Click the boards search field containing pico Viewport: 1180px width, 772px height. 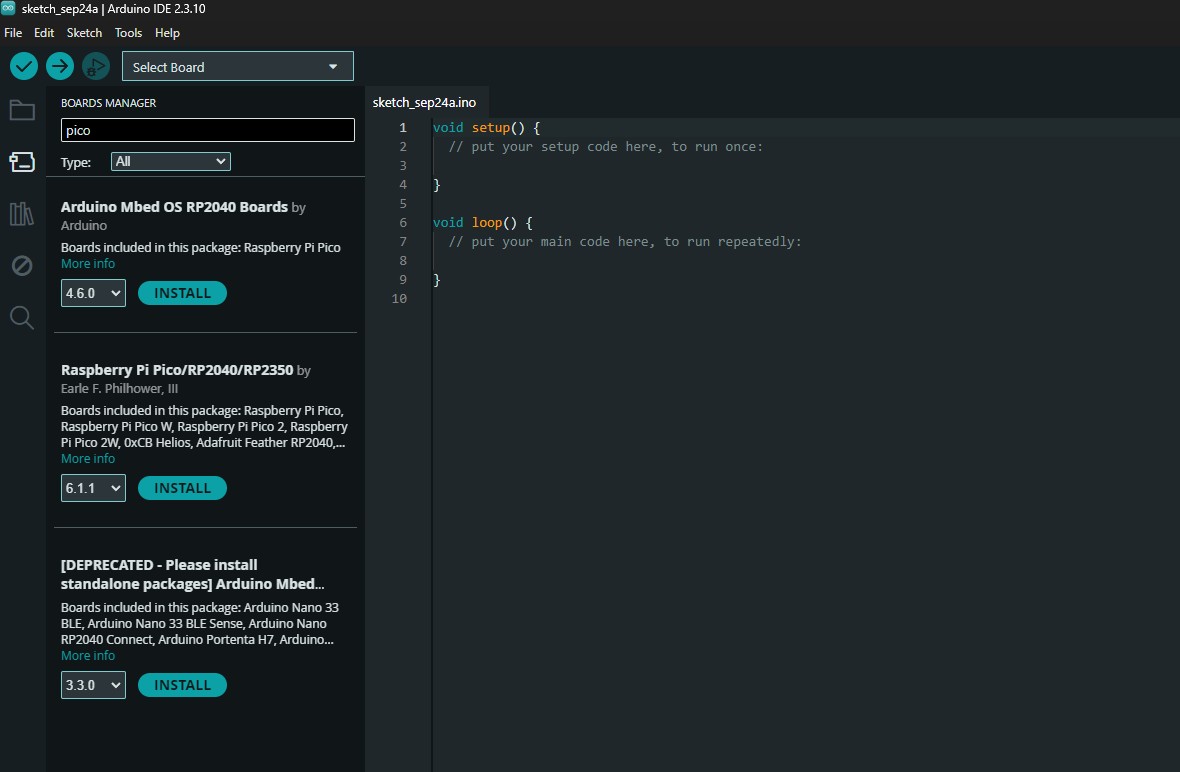pos(208,129)
